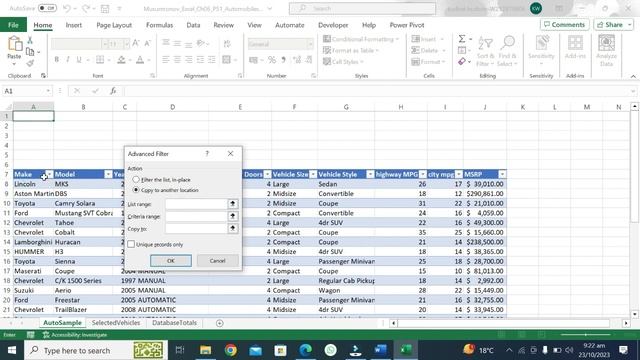Click the Paste clipboard icon
The image size is (640, 360).
tap(14, 44)
